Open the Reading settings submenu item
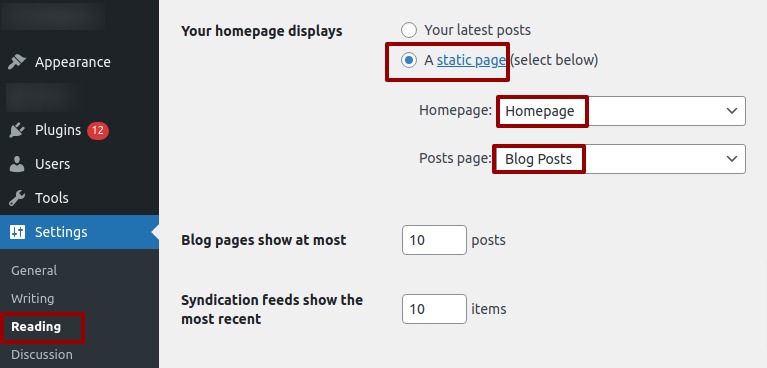This screenshot has height=368, width=767. [x=36, y=326]
